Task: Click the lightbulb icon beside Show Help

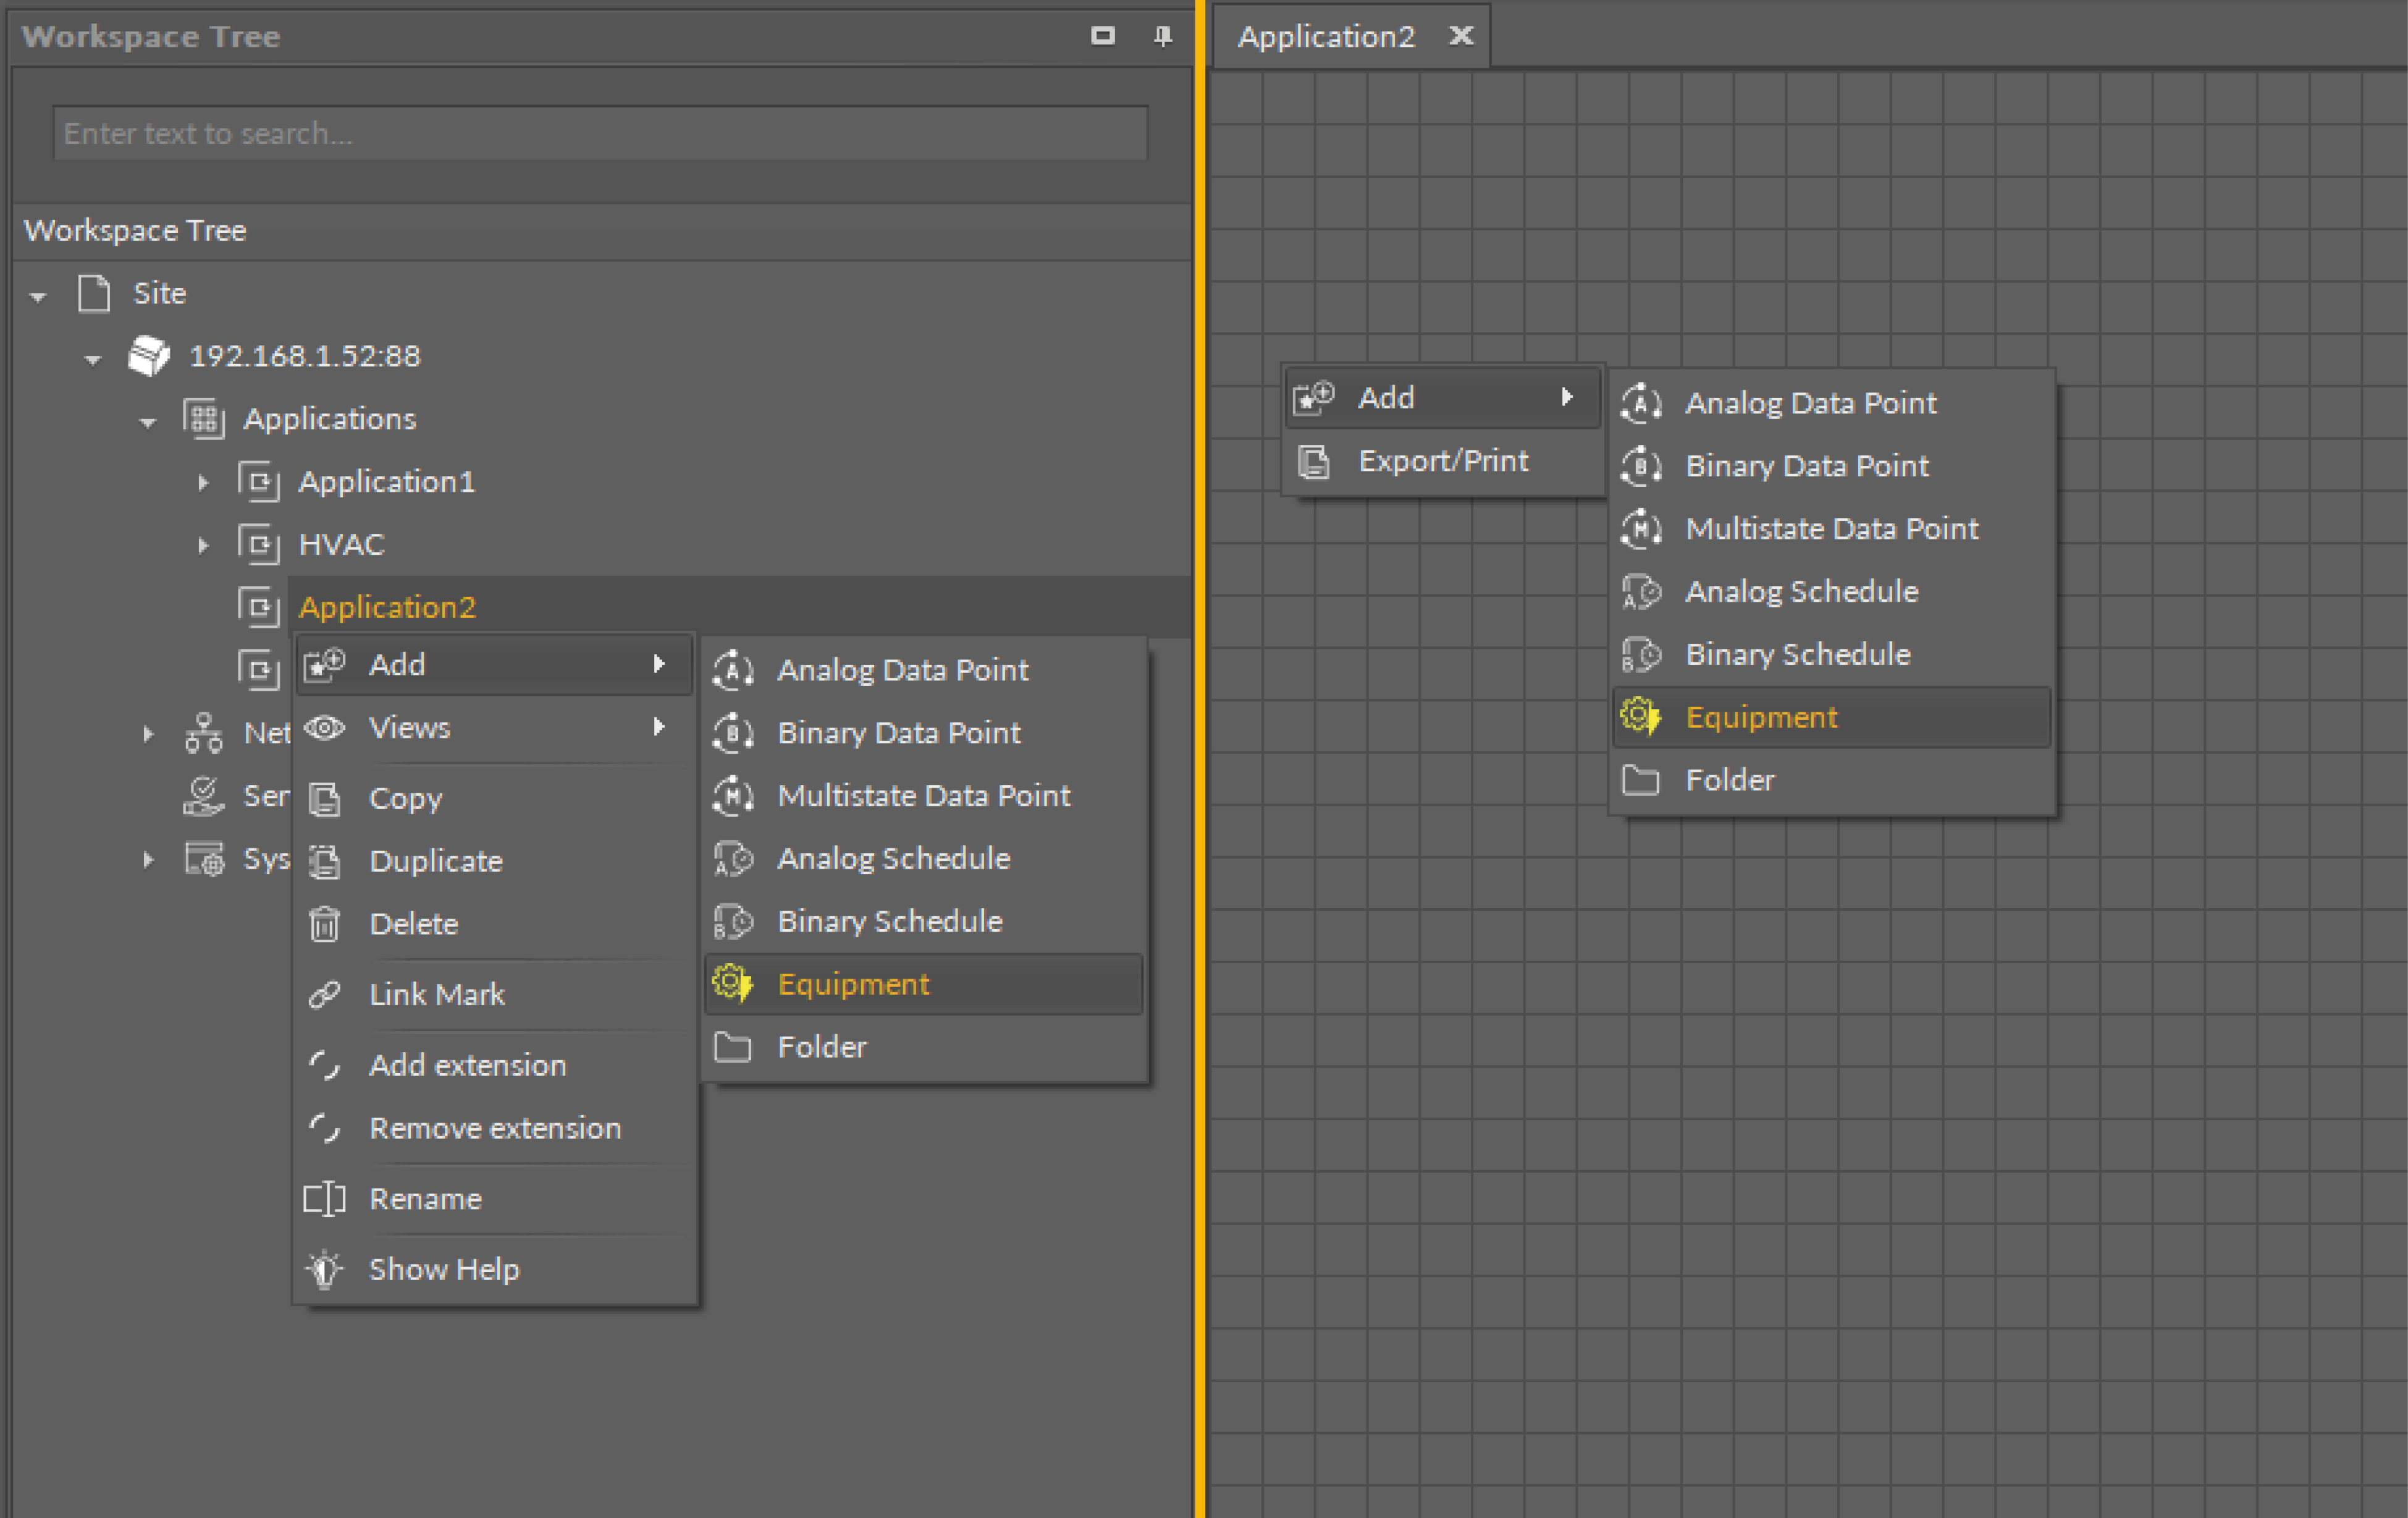Action: [x=324, y=1269]
